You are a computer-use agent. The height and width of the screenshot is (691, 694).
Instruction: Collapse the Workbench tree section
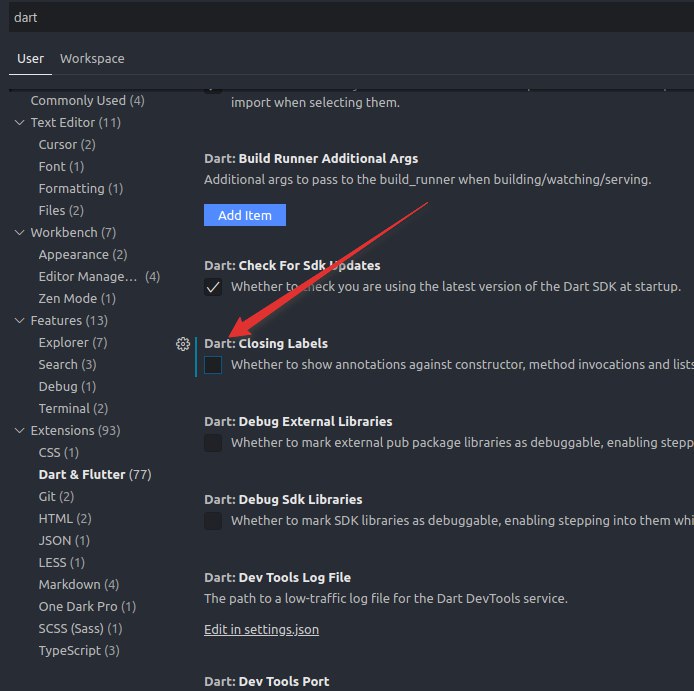tap(19, 232)
